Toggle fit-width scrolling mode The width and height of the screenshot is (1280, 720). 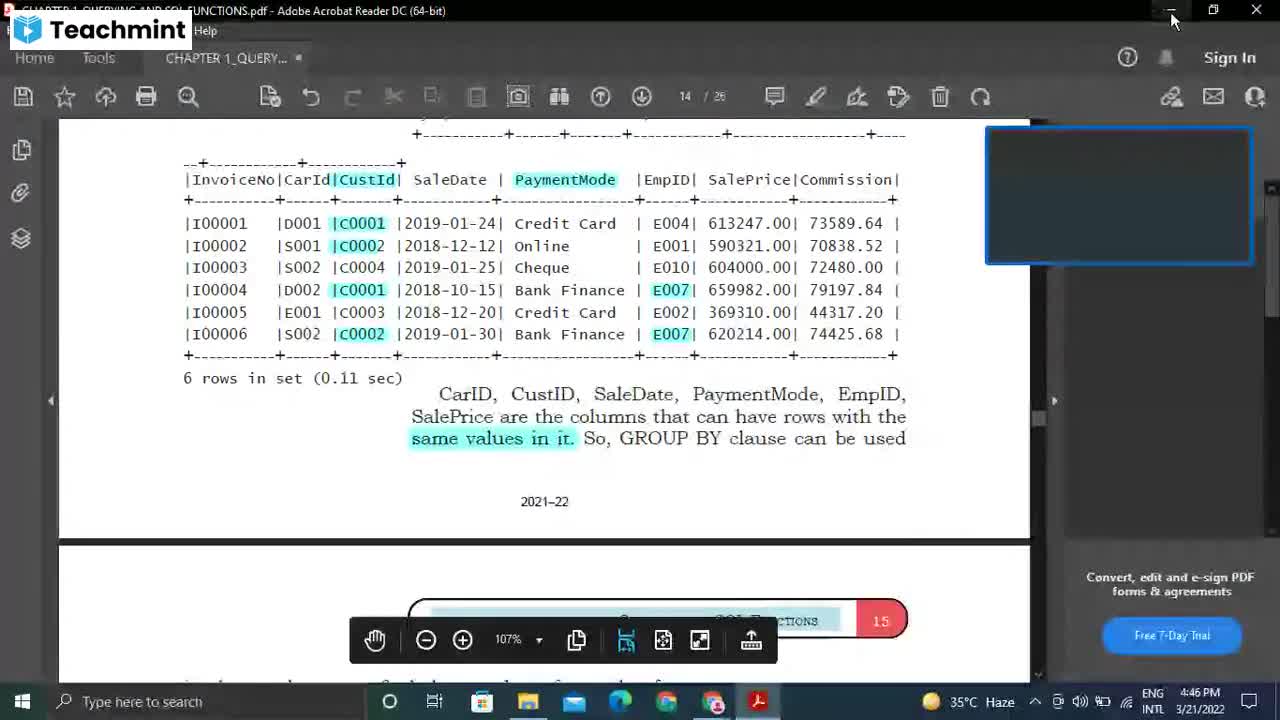pos(626,640)
